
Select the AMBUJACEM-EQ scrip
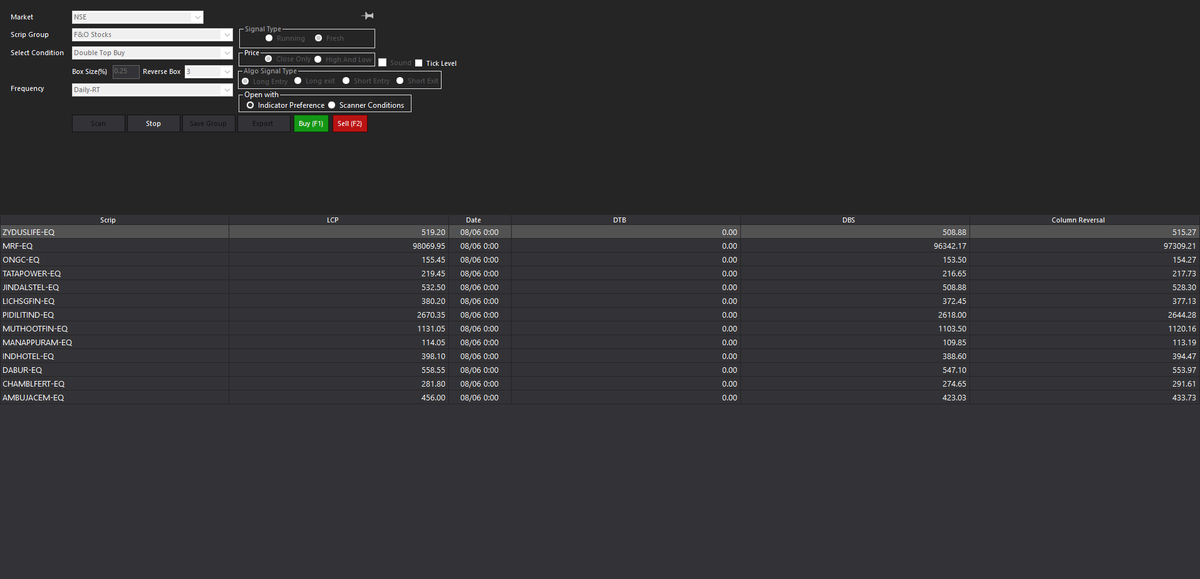point(33,398)
